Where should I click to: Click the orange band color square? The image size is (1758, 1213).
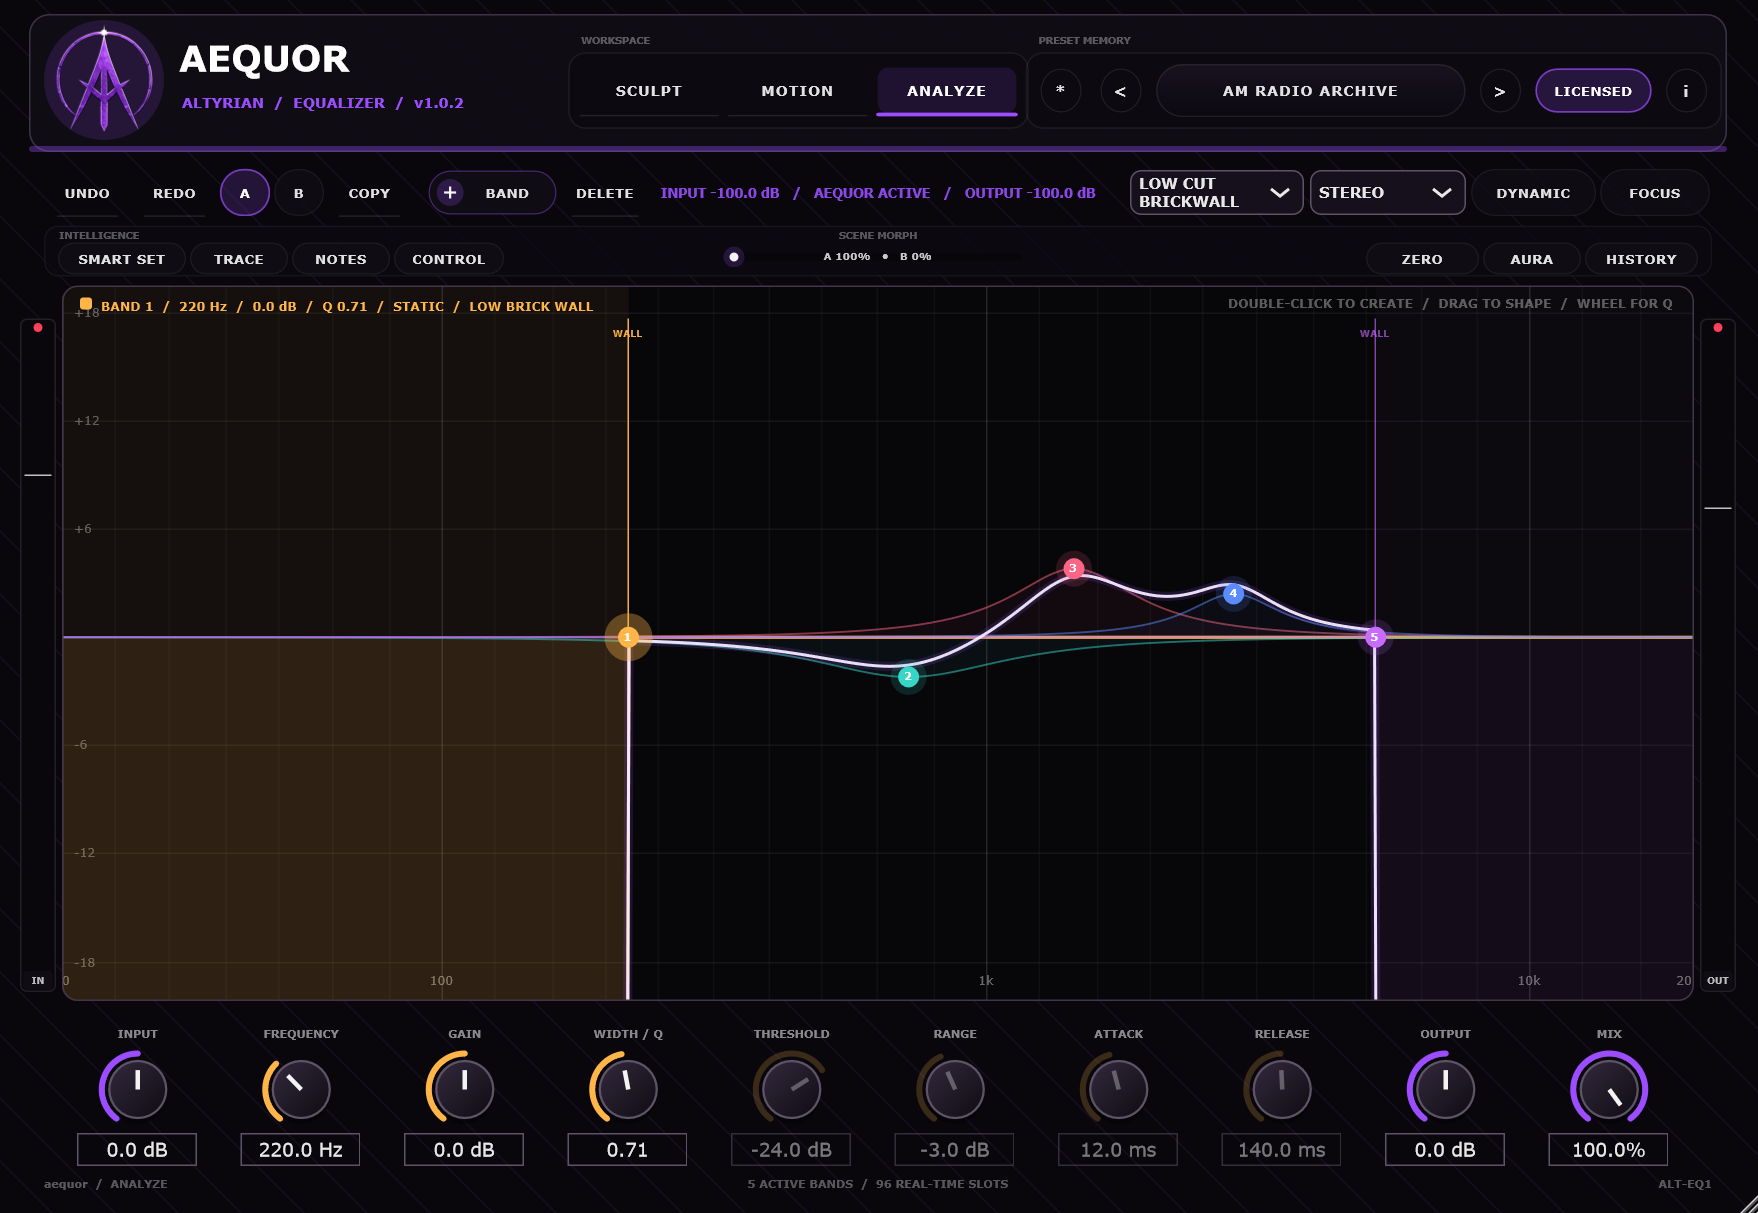pos(86,304)
